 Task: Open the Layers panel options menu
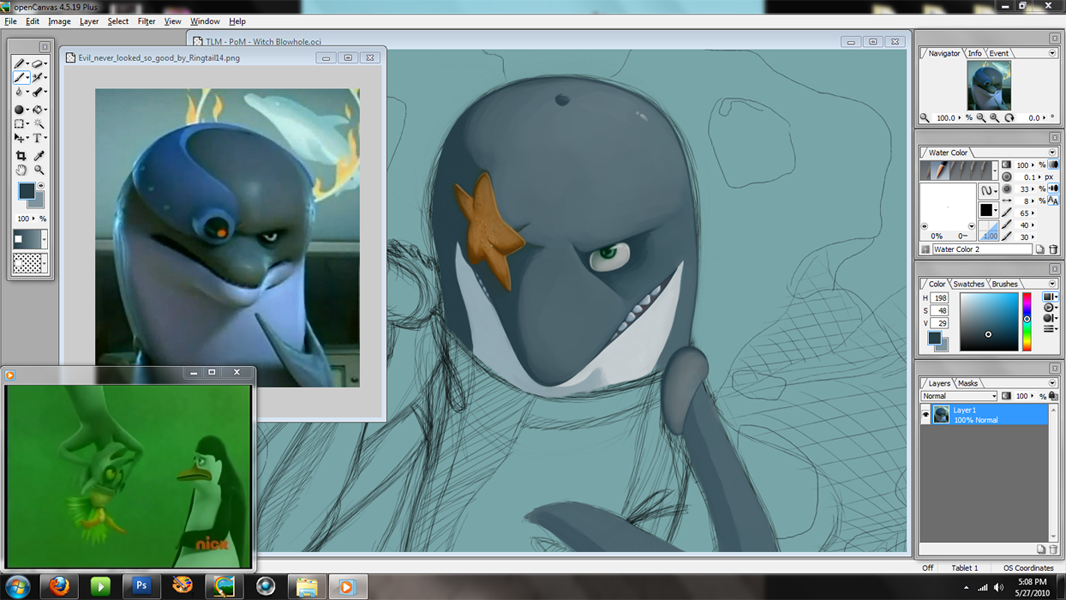tap(1052, 383)
